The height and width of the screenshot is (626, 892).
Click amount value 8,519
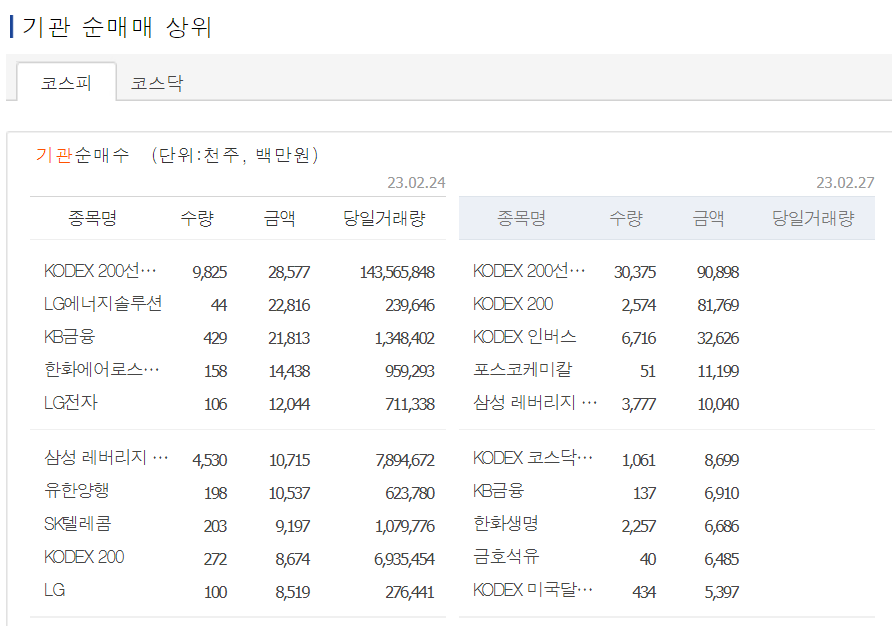[292, 592]
